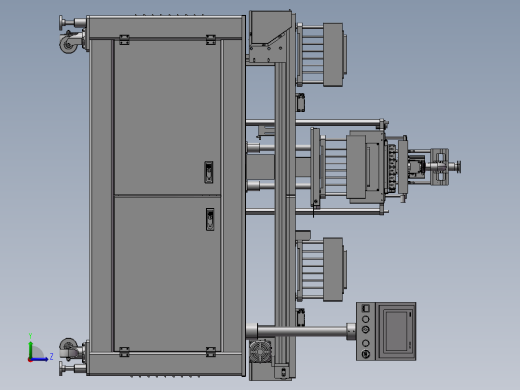Select the handwheel at the central press assembly's end
This screenshot has width=520, height=390.
pyautogui.click(x=459, y=167)
